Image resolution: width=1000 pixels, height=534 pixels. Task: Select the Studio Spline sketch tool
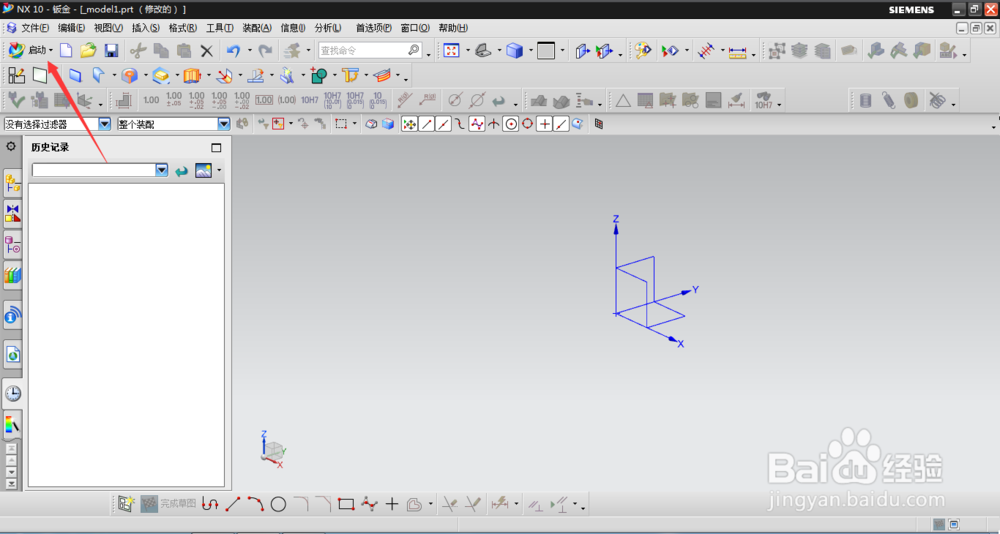coord(369,505)
